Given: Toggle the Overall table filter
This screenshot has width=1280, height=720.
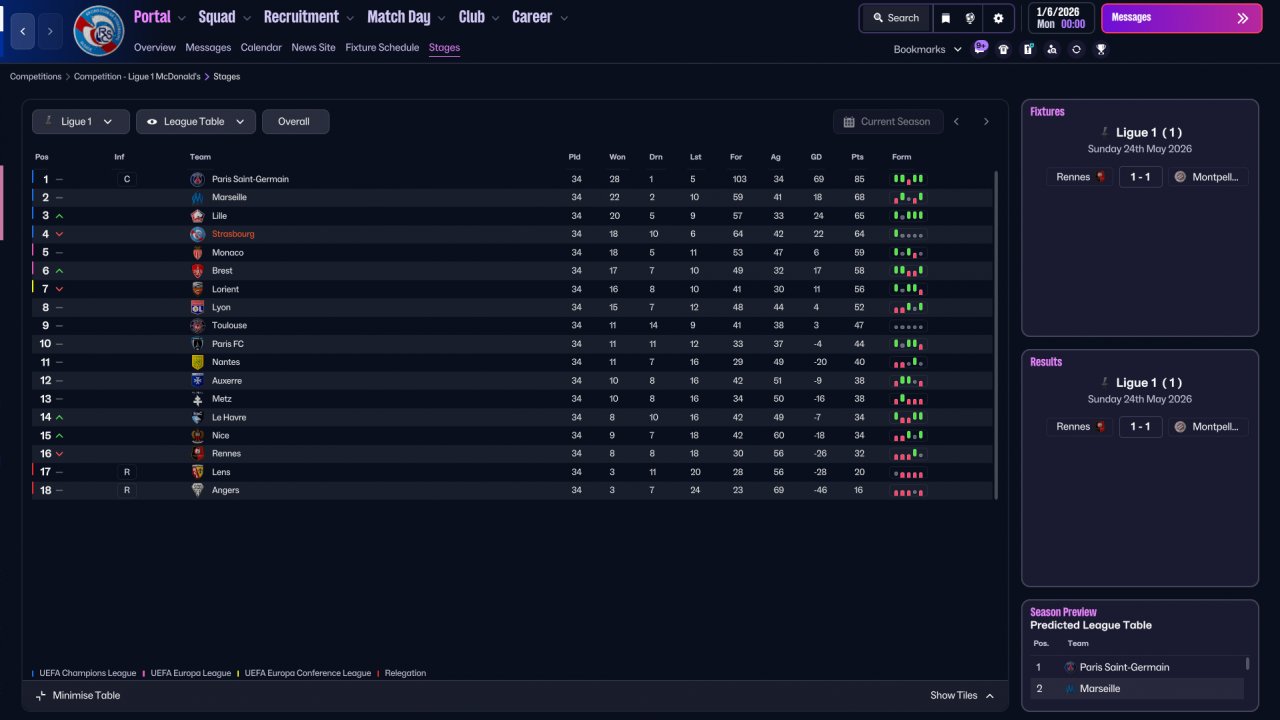Looking at the screenshot, I should 295,122.
